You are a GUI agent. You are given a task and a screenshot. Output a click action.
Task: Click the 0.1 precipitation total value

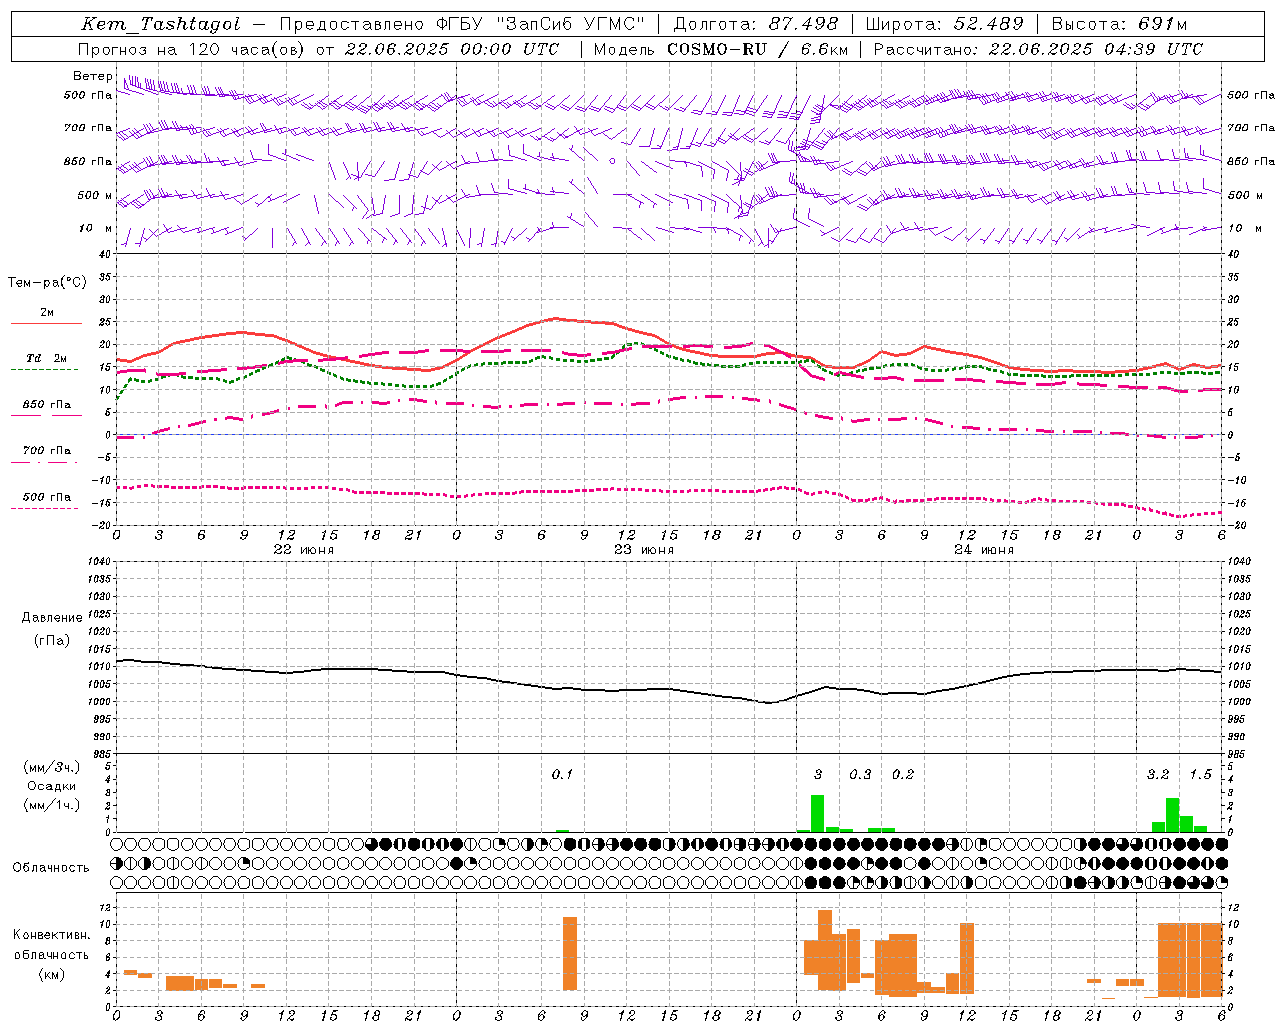(x=562, y=775)
